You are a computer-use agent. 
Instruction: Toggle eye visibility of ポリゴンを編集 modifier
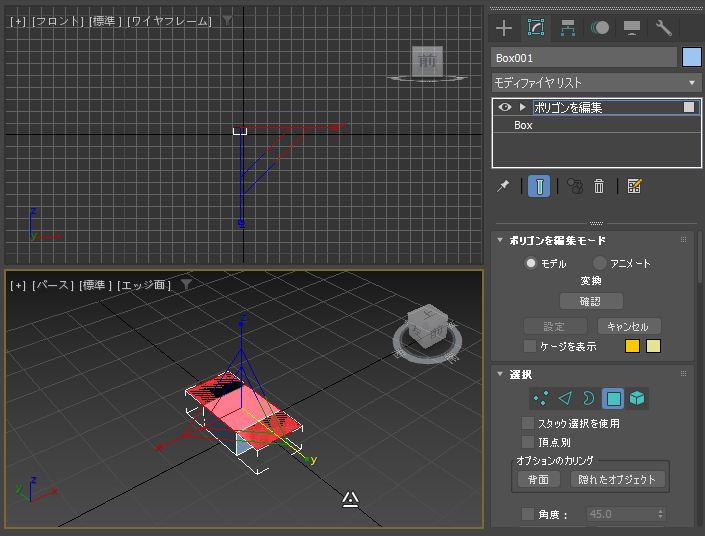point(505,107)
